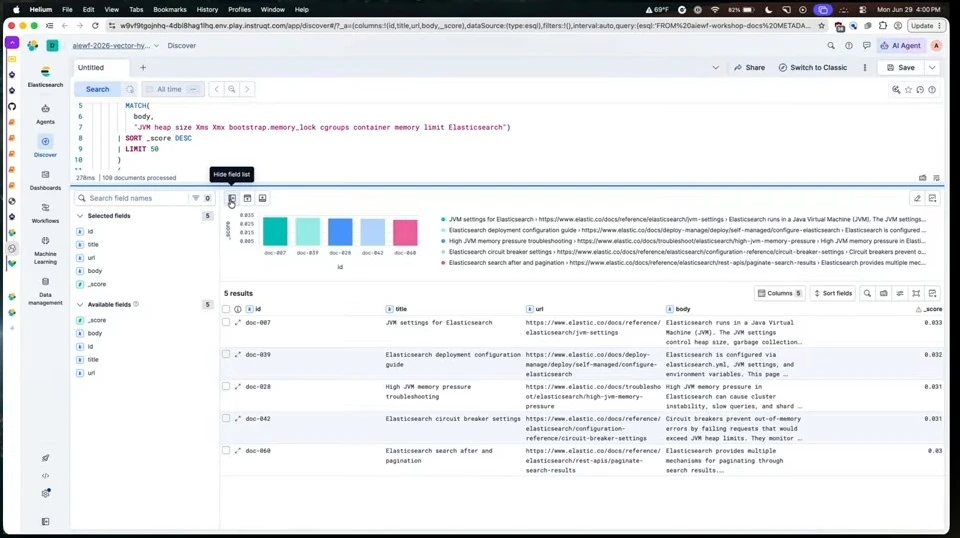Open the AI Agent panel
960x538 pixels.
click(901, 45)
